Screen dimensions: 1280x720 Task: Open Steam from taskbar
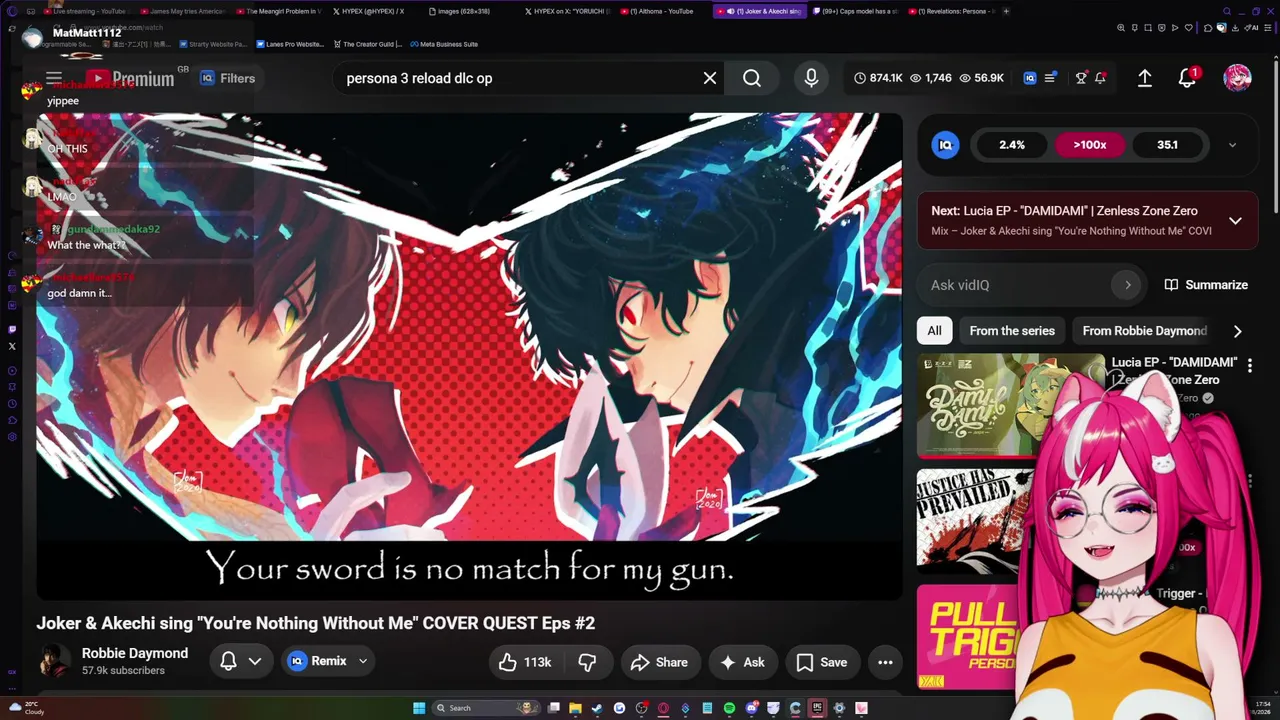point(597,708)
